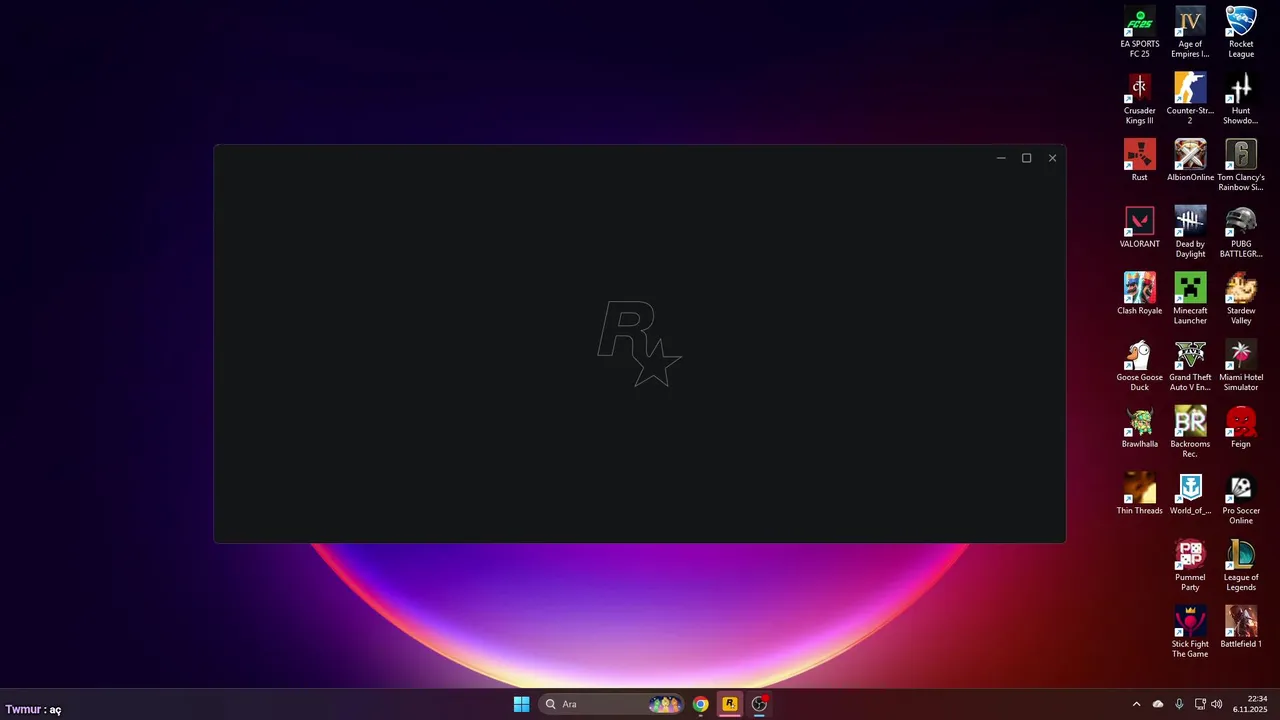Image resolution: width=1280 pixels, height=720 pixels.
Task: Select the Pro Soccer Online shortcut
Action: 1241,499
